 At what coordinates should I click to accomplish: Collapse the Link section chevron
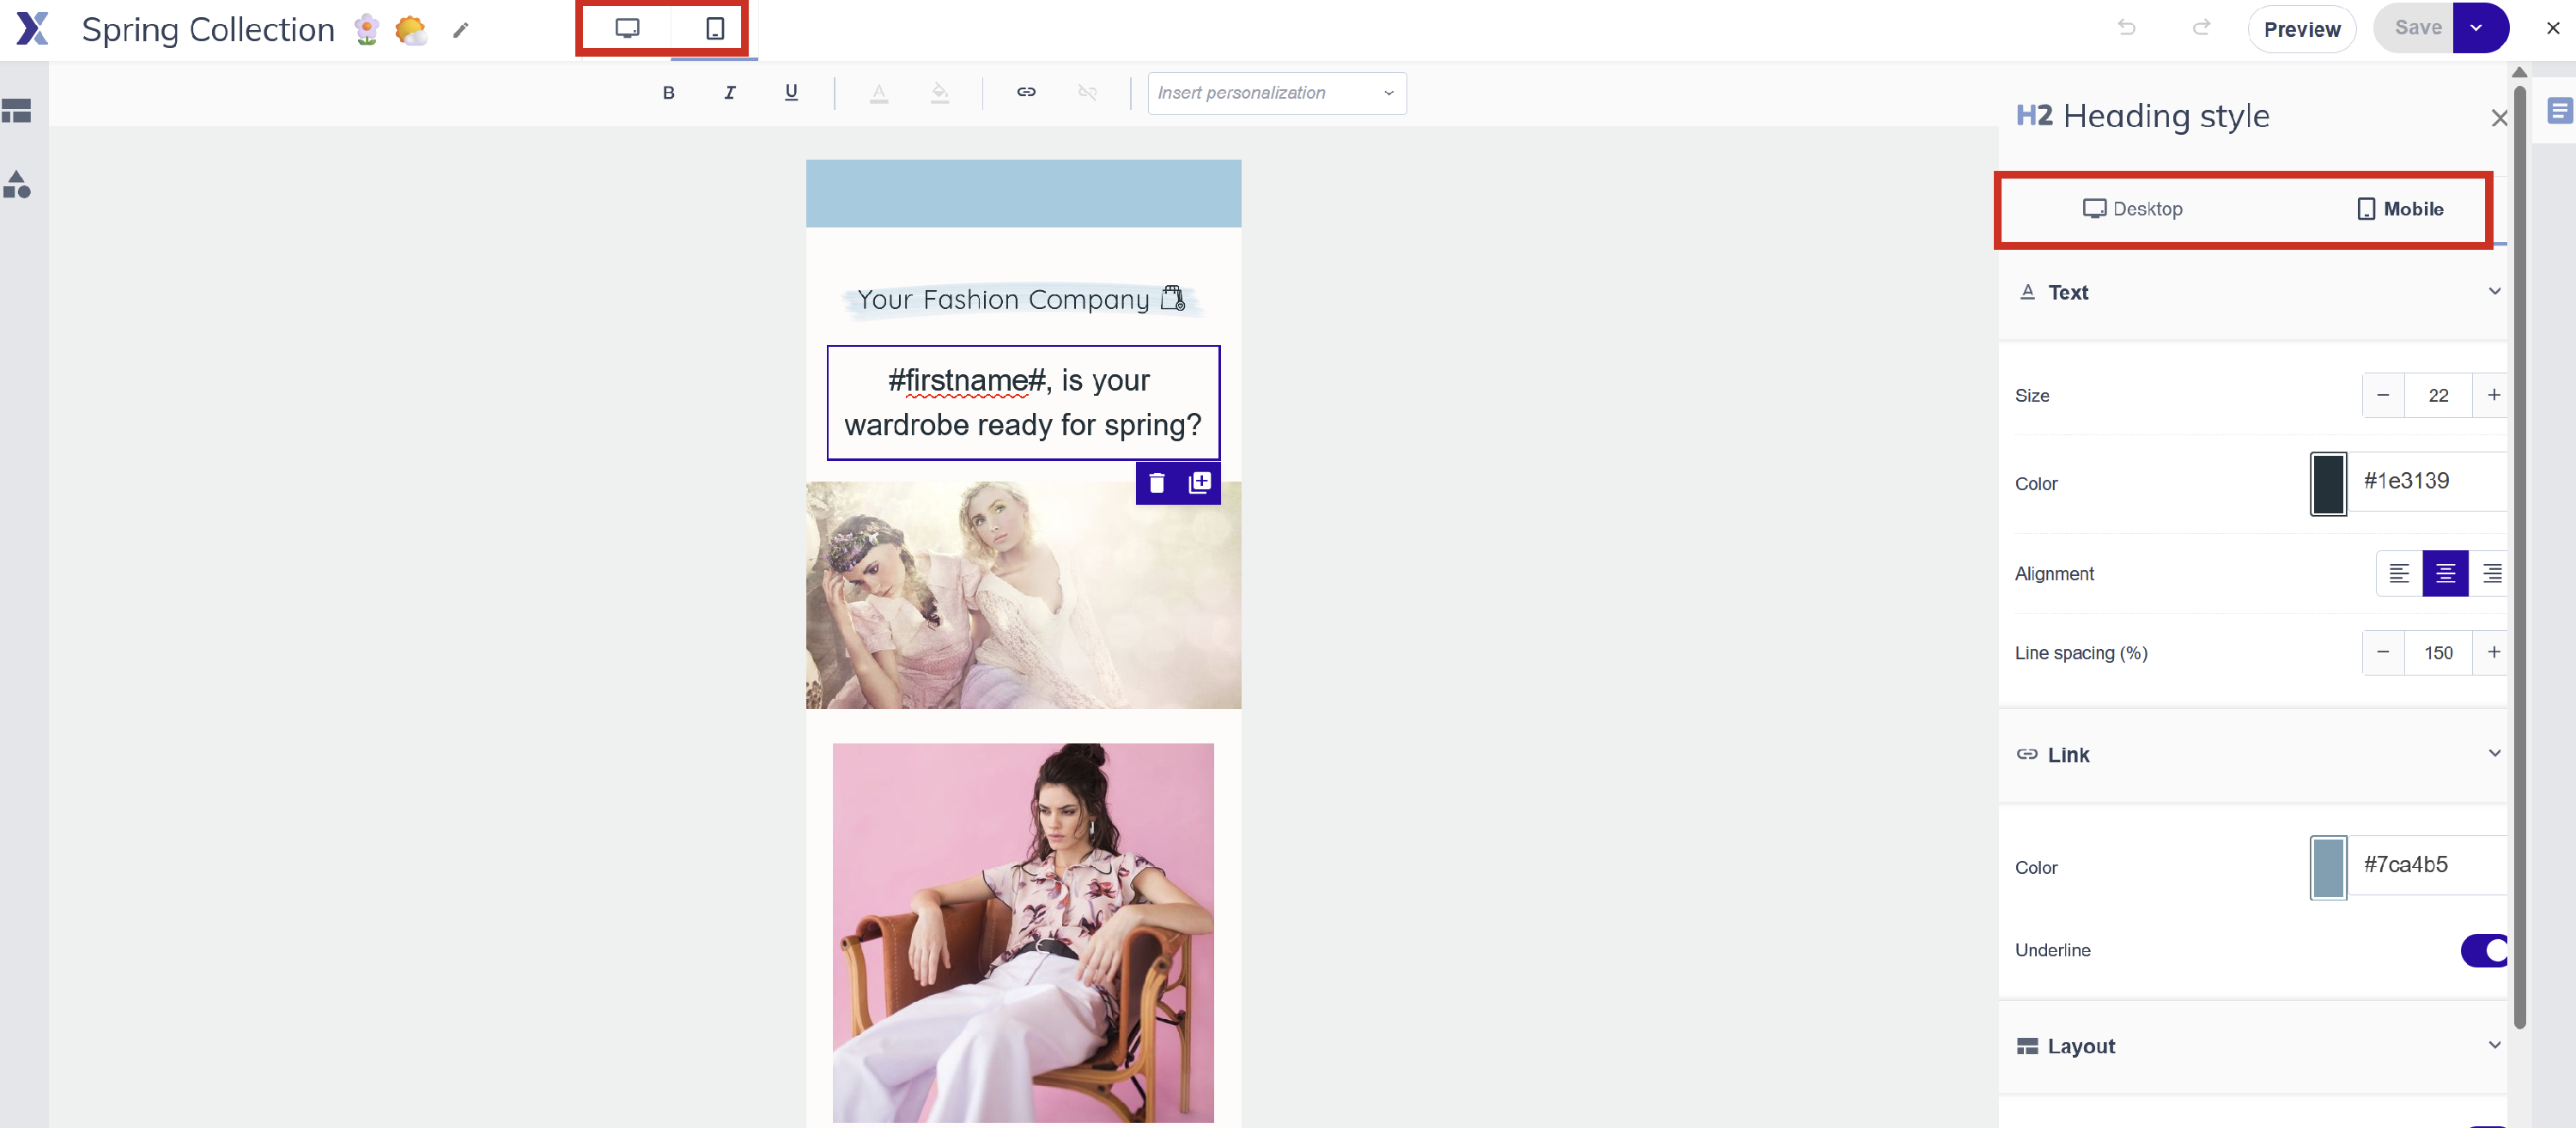pos(2494,754)
